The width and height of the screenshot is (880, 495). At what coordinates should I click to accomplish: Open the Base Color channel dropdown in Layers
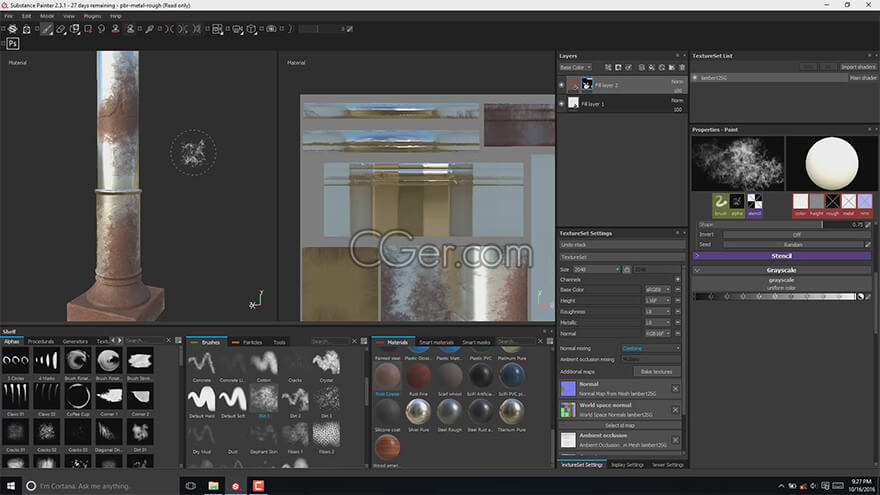click(575, 67)
